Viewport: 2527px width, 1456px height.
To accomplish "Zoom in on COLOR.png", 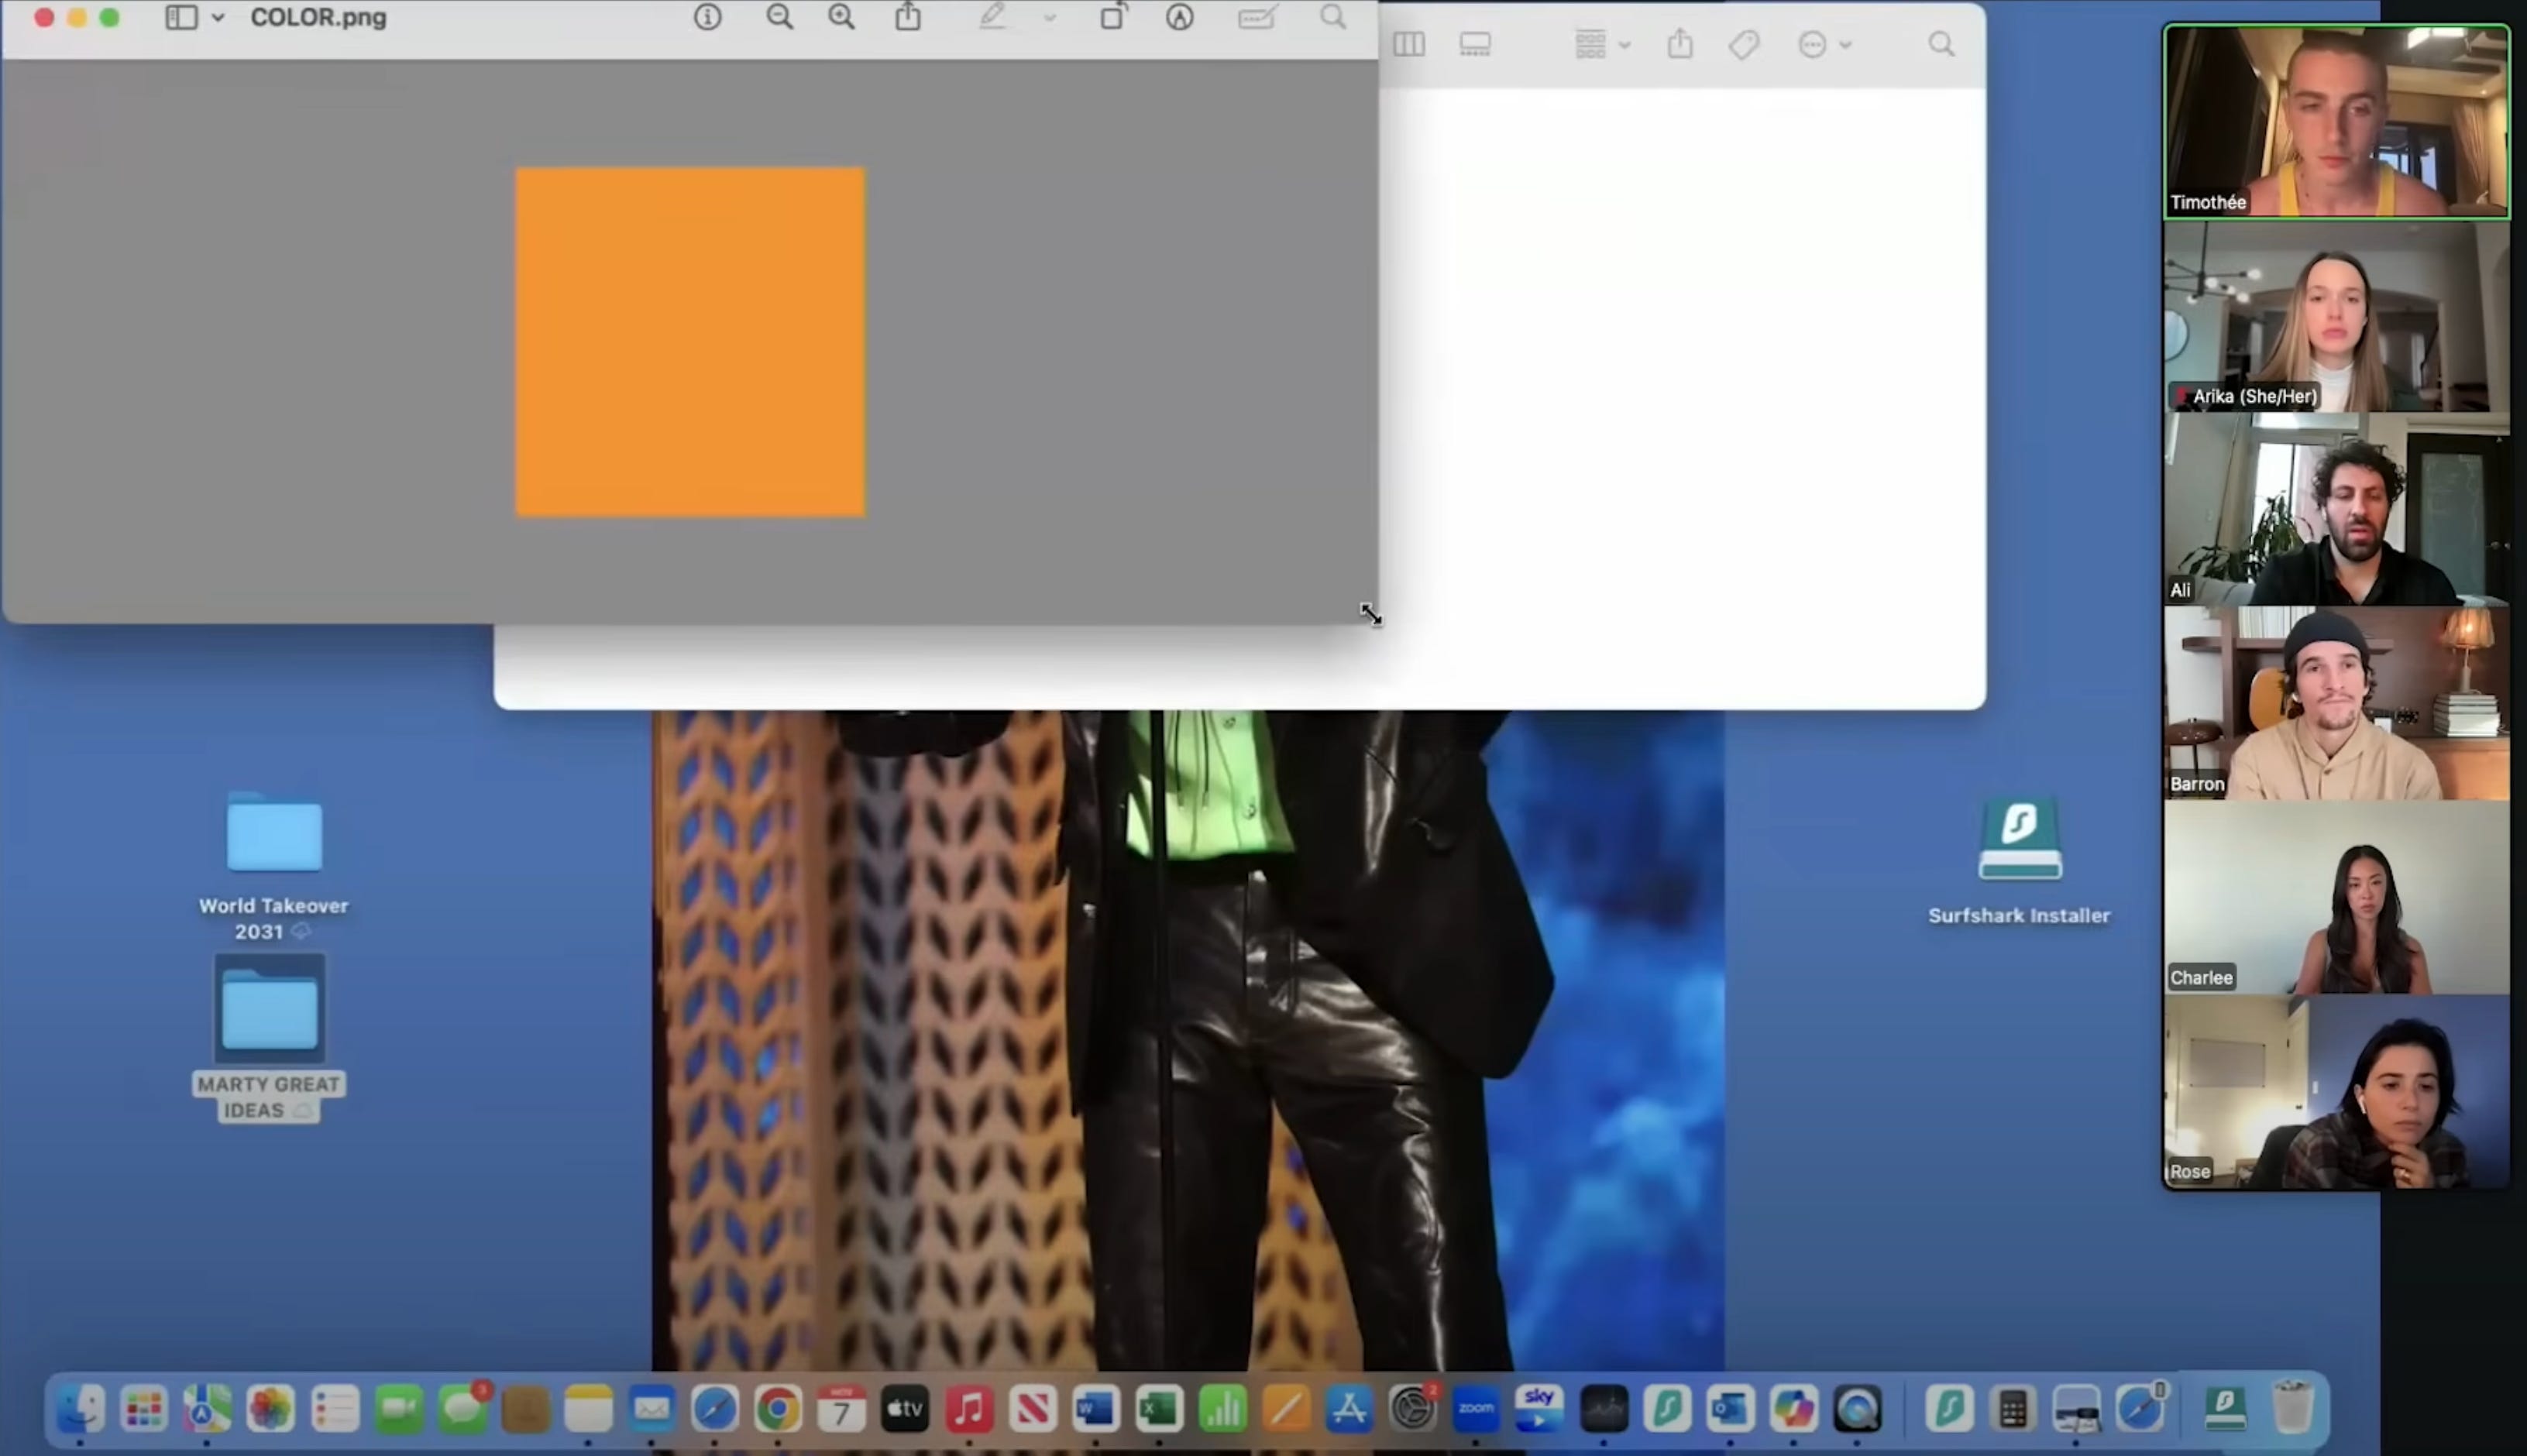I will tap(841, 17).
